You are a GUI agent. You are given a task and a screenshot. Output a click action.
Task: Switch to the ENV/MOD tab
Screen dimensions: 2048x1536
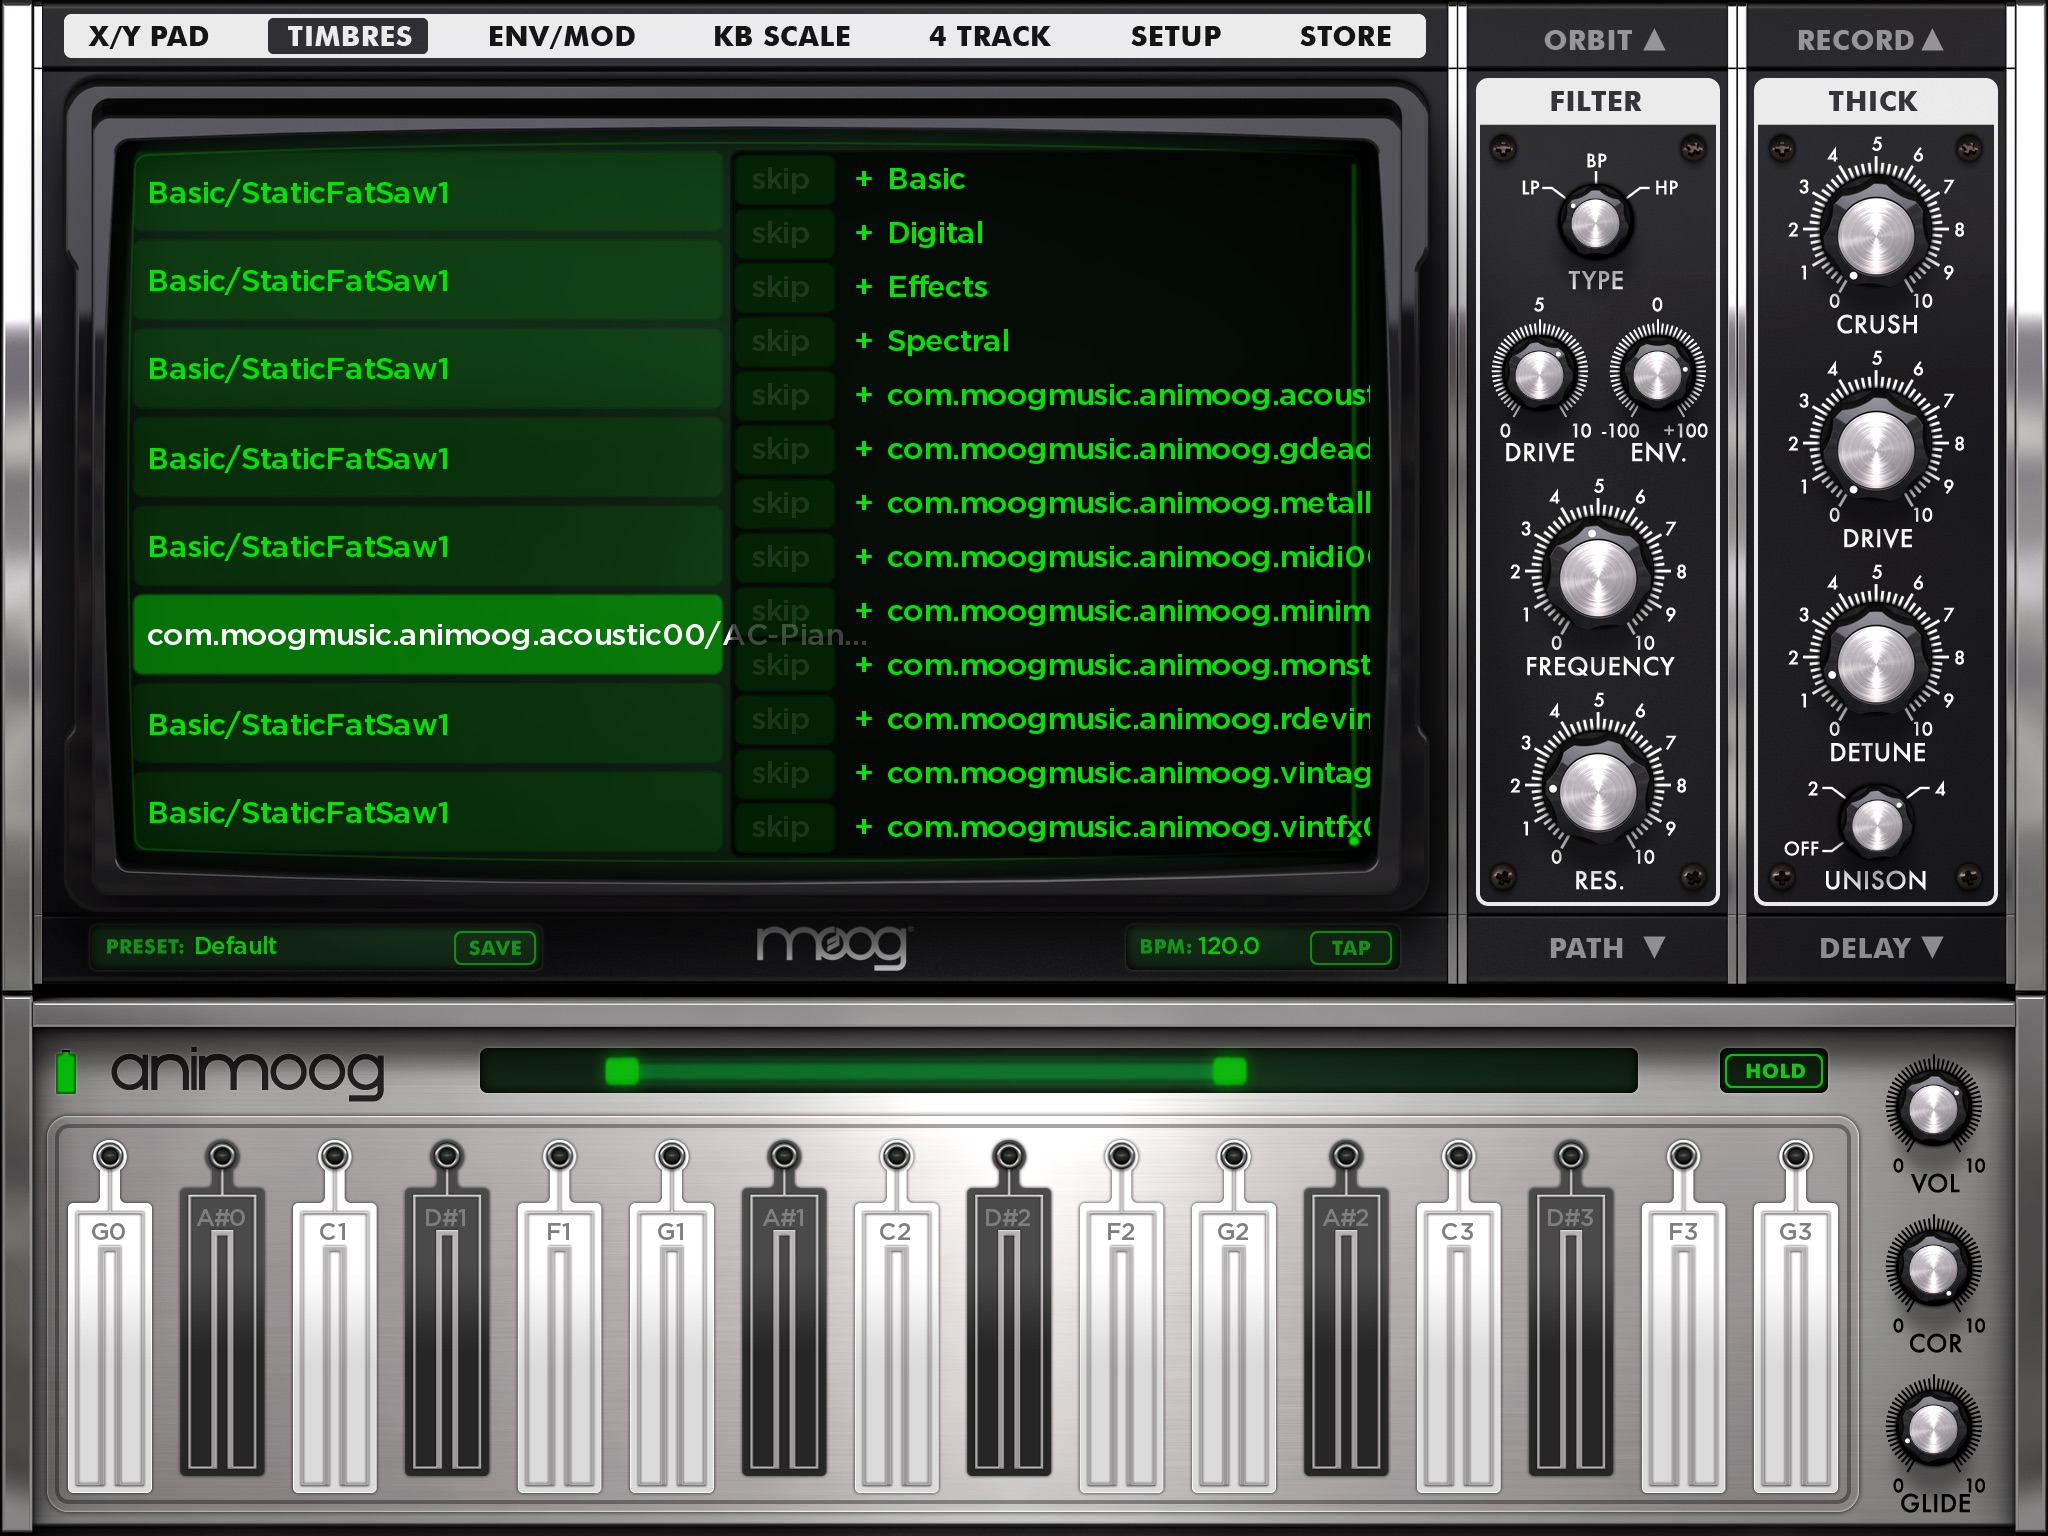(561, 37)
